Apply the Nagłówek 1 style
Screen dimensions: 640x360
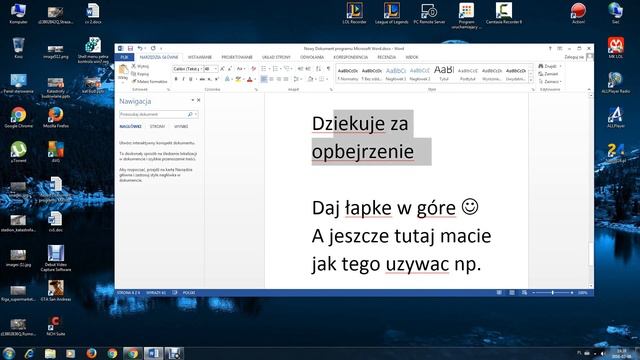click(396, 74)
